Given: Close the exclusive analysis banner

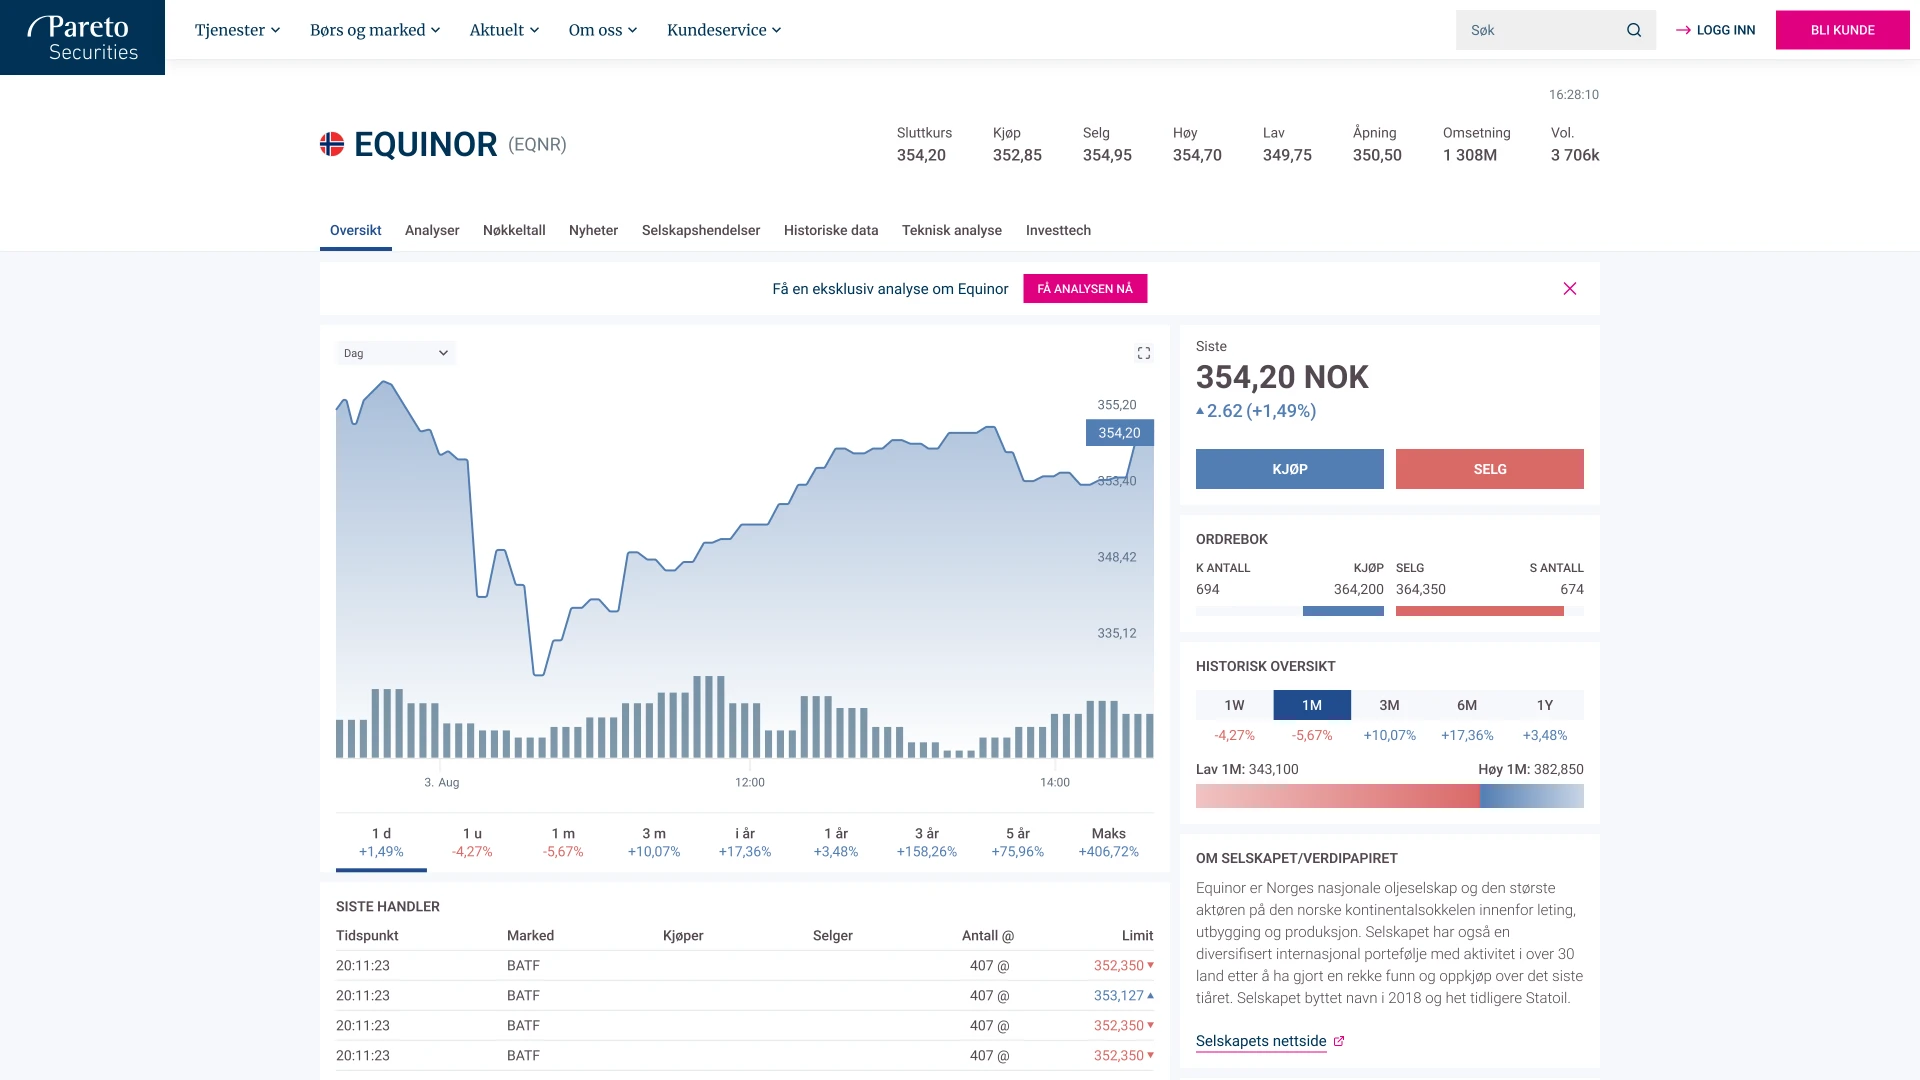Looking at the screenshot, I should click(x=1570, y=289).
